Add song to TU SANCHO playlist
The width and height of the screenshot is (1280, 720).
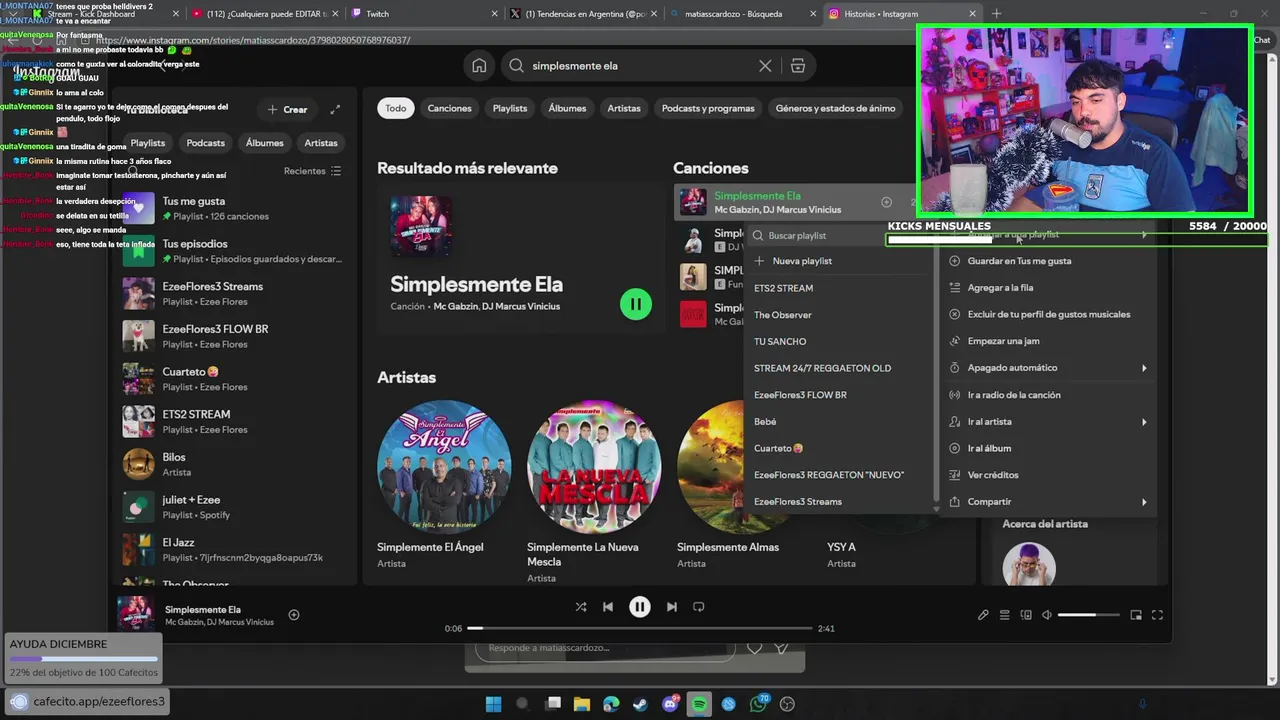tap(838, 342)
